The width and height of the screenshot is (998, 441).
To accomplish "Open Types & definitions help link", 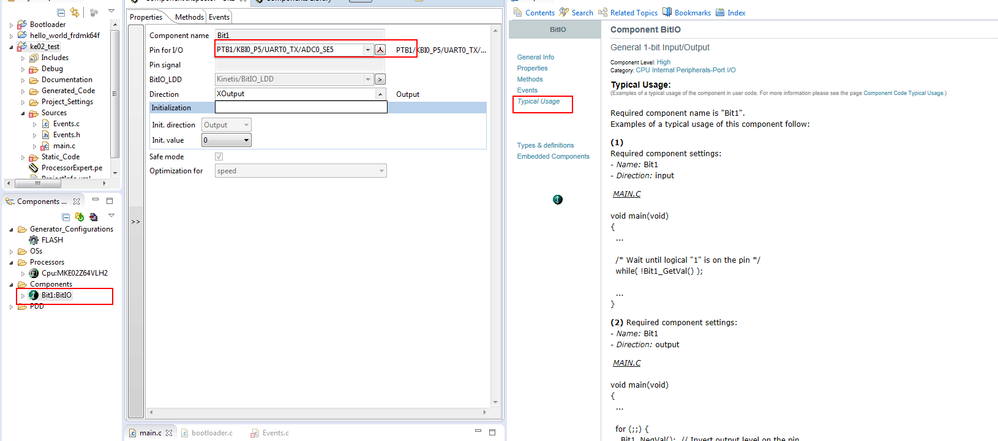I will click(545, 145).
